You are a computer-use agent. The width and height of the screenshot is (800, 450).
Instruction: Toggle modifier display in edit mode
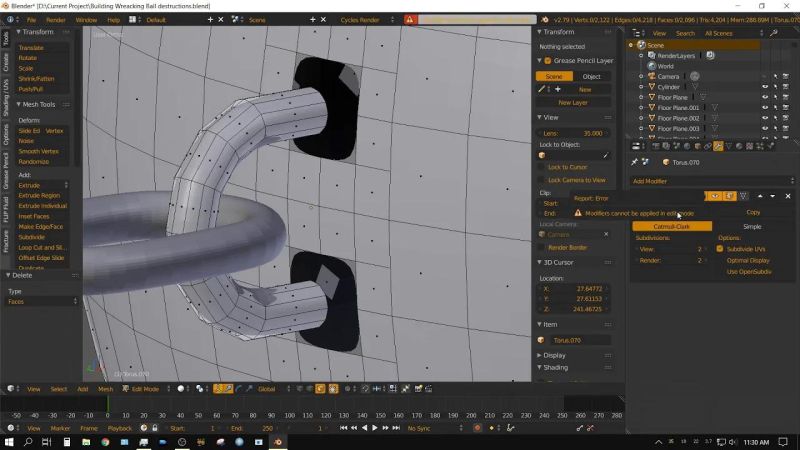[x=729, y=196]
